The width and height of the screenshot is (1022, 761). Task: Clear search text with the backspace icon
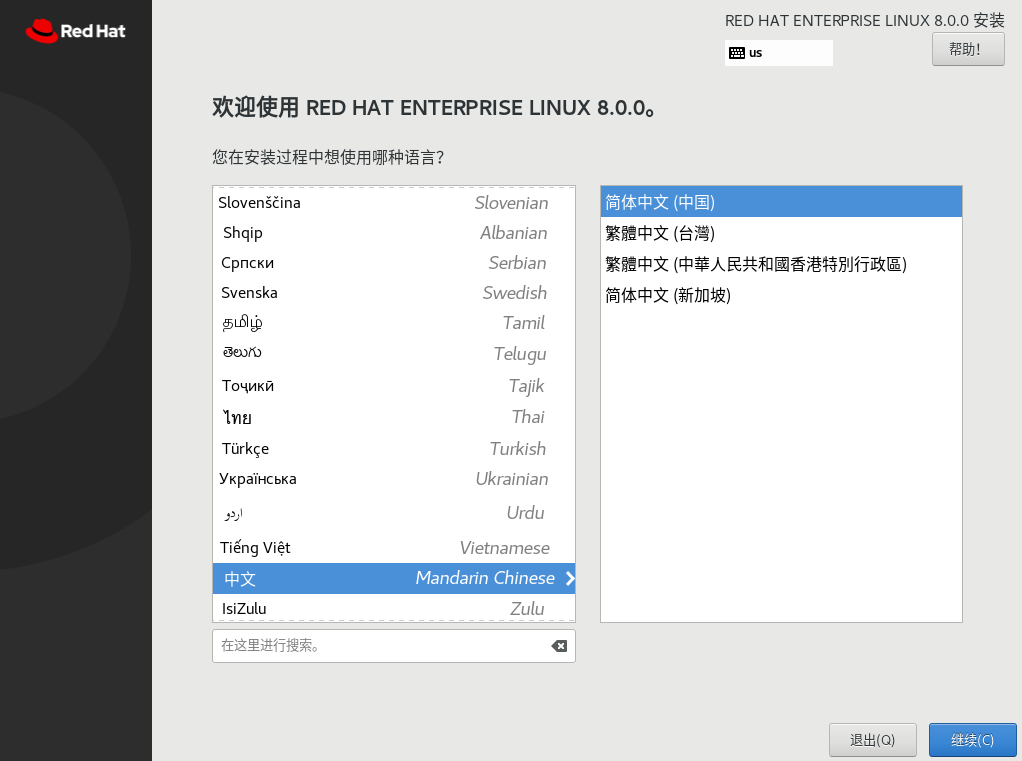558,646
